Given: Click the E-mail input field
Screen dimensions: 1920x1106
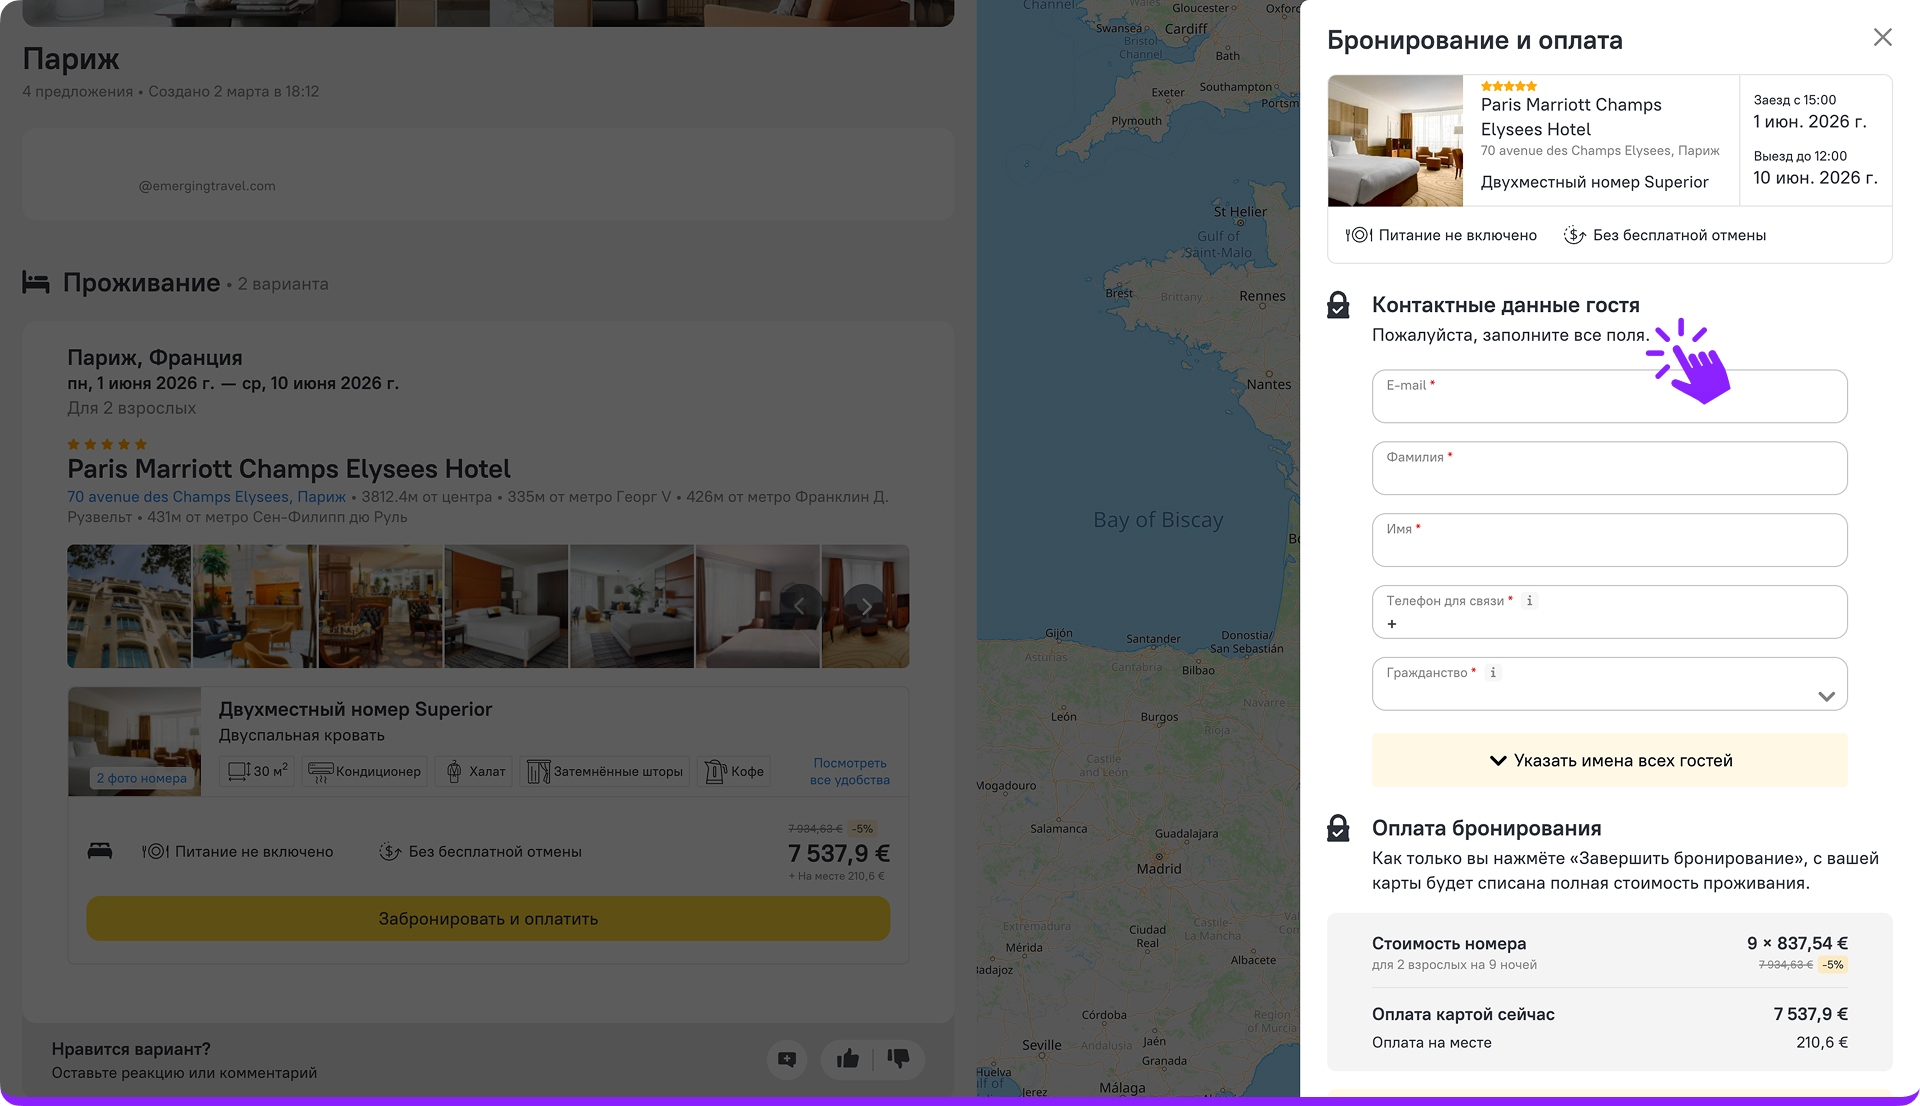Looking at the screenshot, I should click(x=1609, y=402).
